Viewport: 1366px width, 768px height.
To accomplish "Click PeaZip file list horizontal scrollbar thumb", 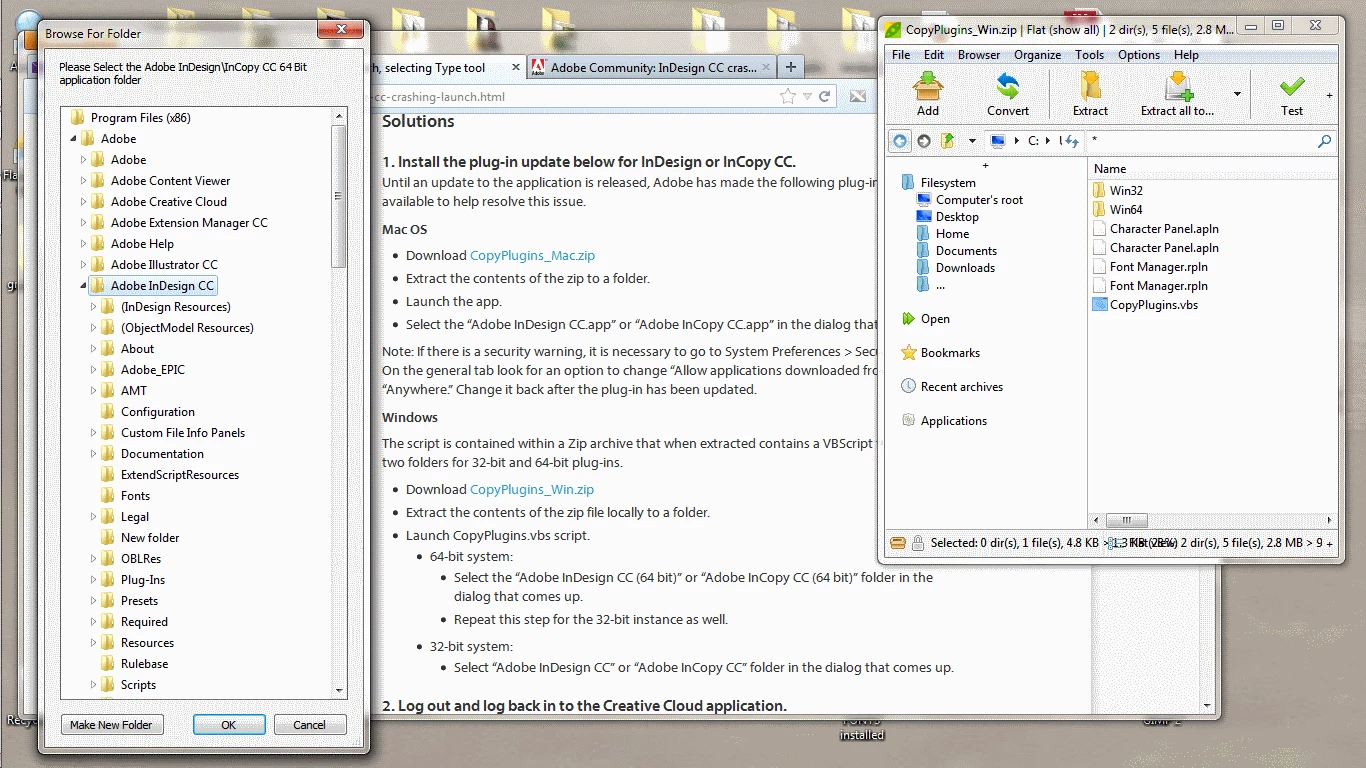I will coord(1126,521).
